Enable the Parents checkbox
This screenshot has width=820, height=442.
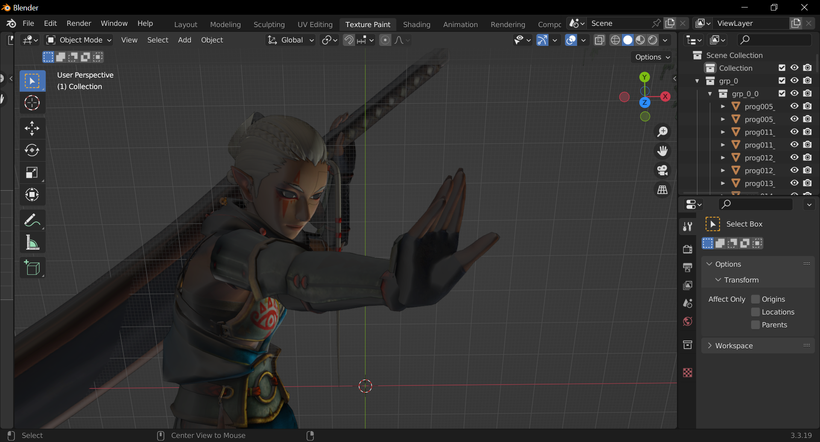click(x=755, y=325)
